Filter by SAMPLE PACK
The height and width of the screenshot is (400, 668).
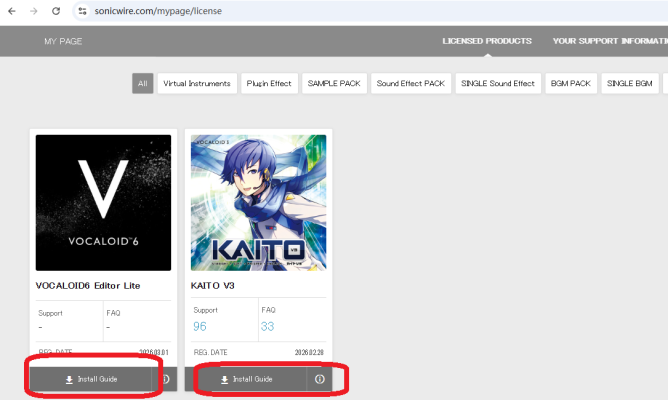tap(334, 83)
